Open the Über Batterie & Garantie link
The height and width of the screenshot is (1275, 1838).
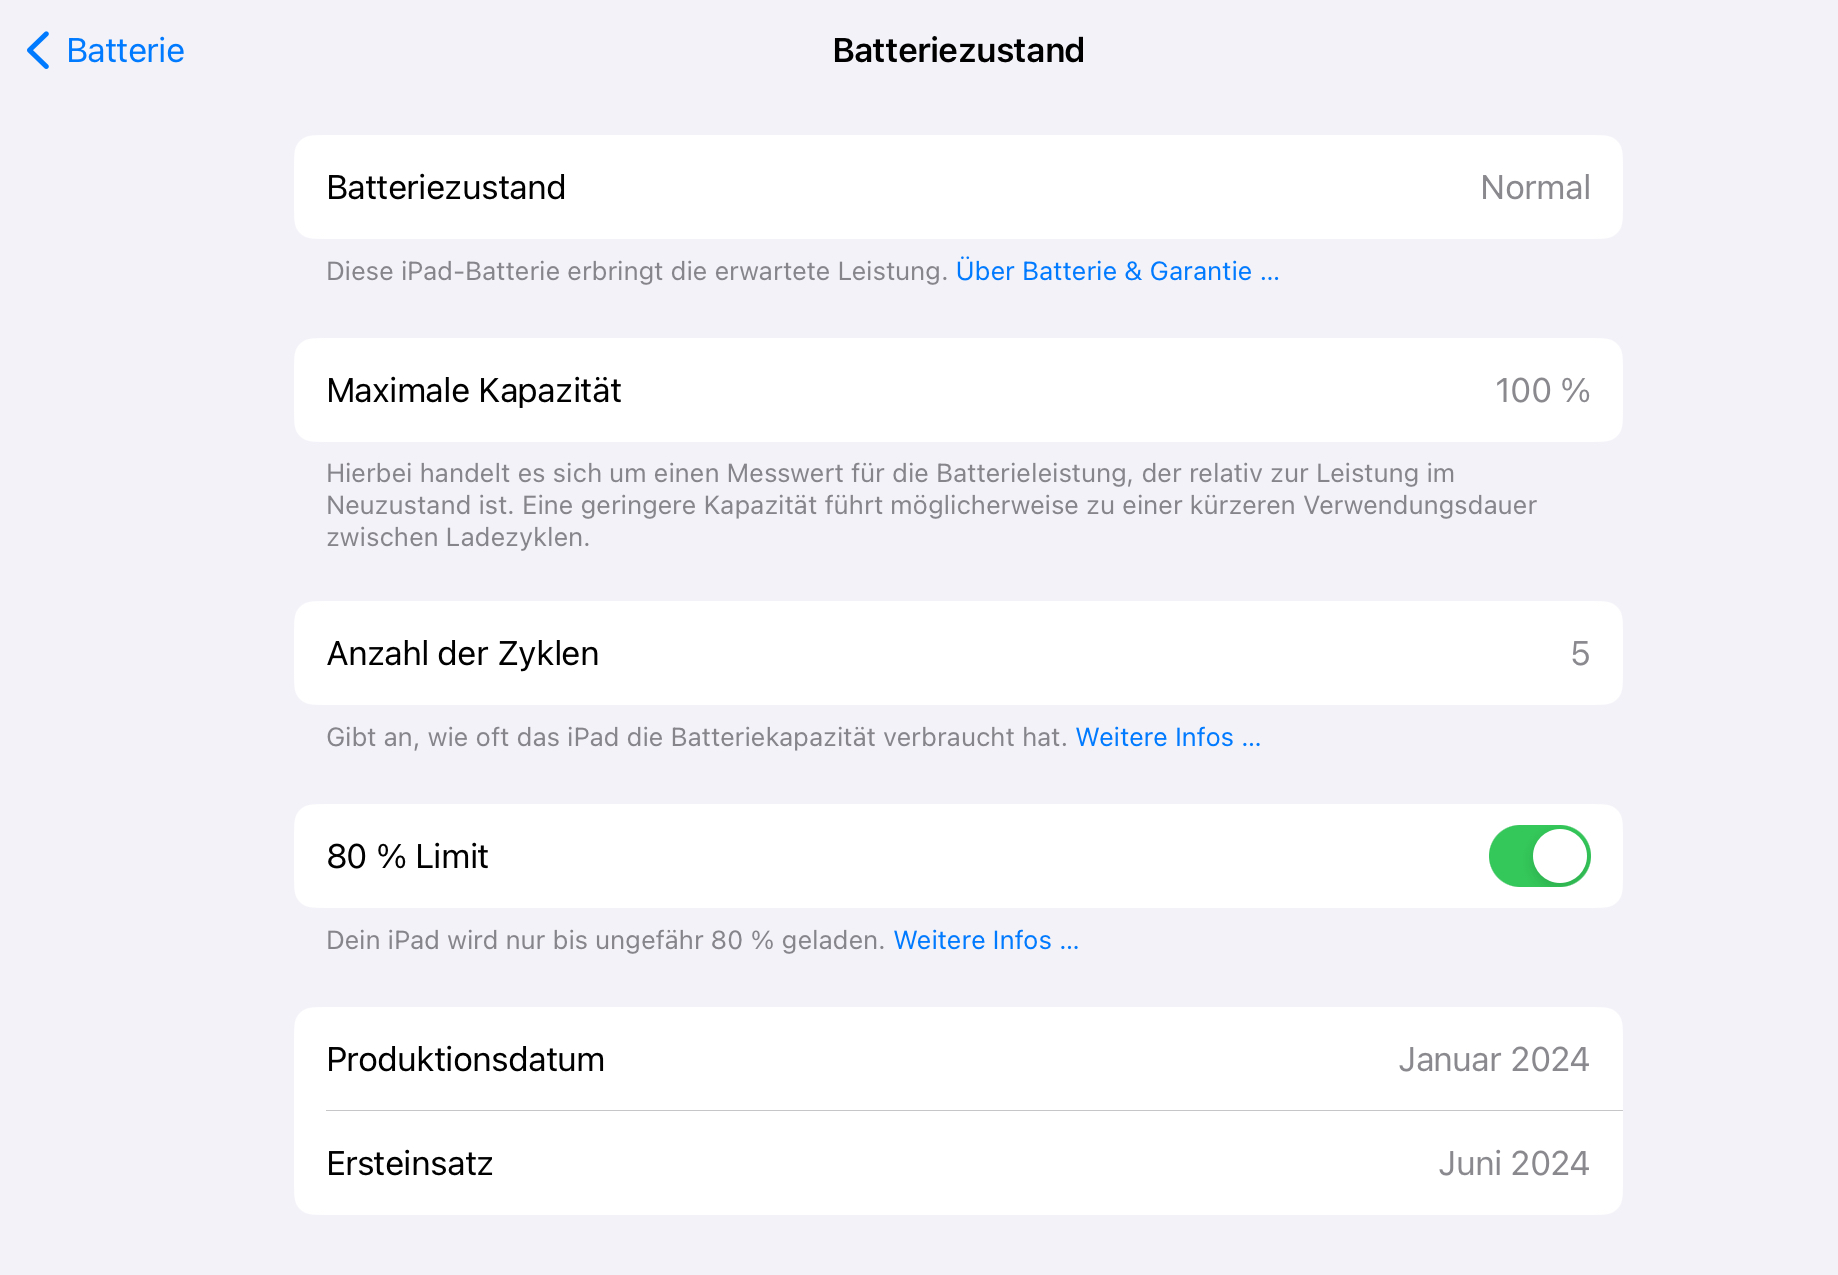[1116, 271]
